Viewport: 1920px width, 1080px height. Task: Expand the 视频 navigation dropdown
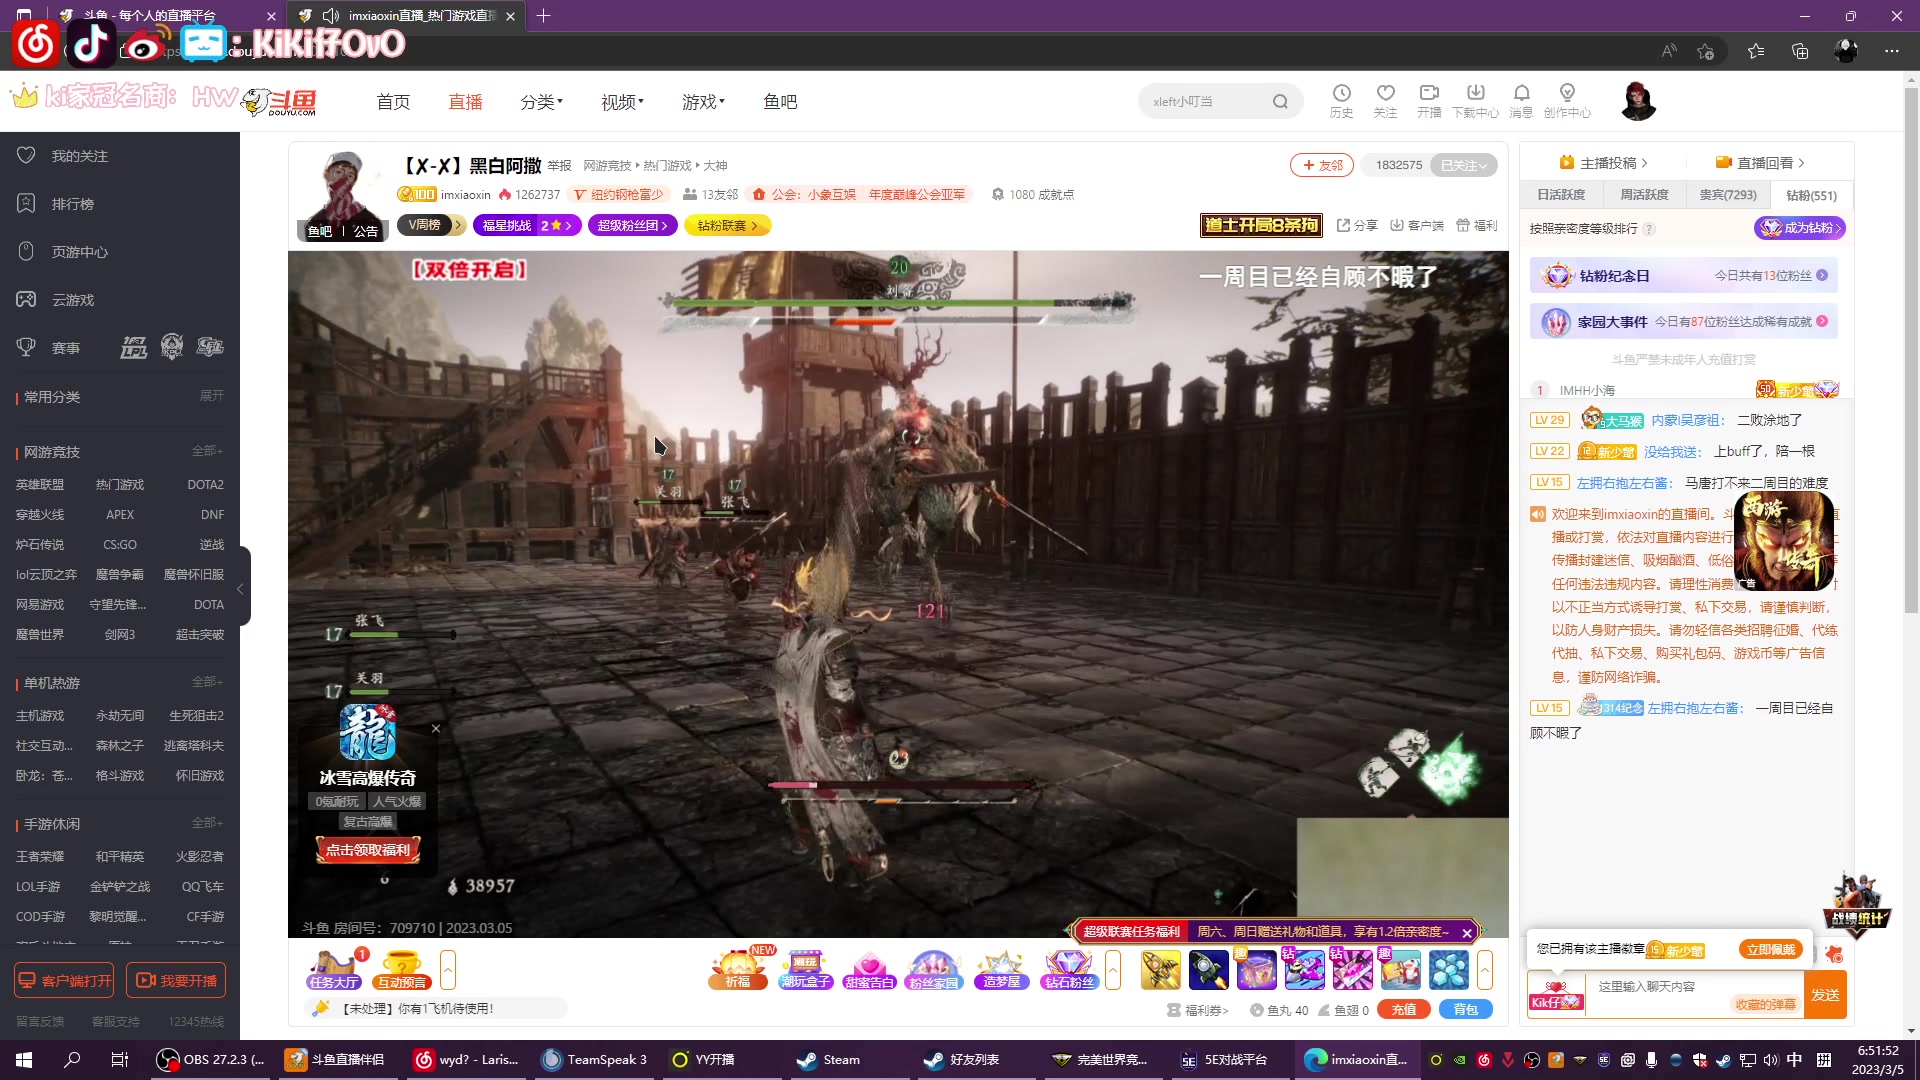point(622,102)
